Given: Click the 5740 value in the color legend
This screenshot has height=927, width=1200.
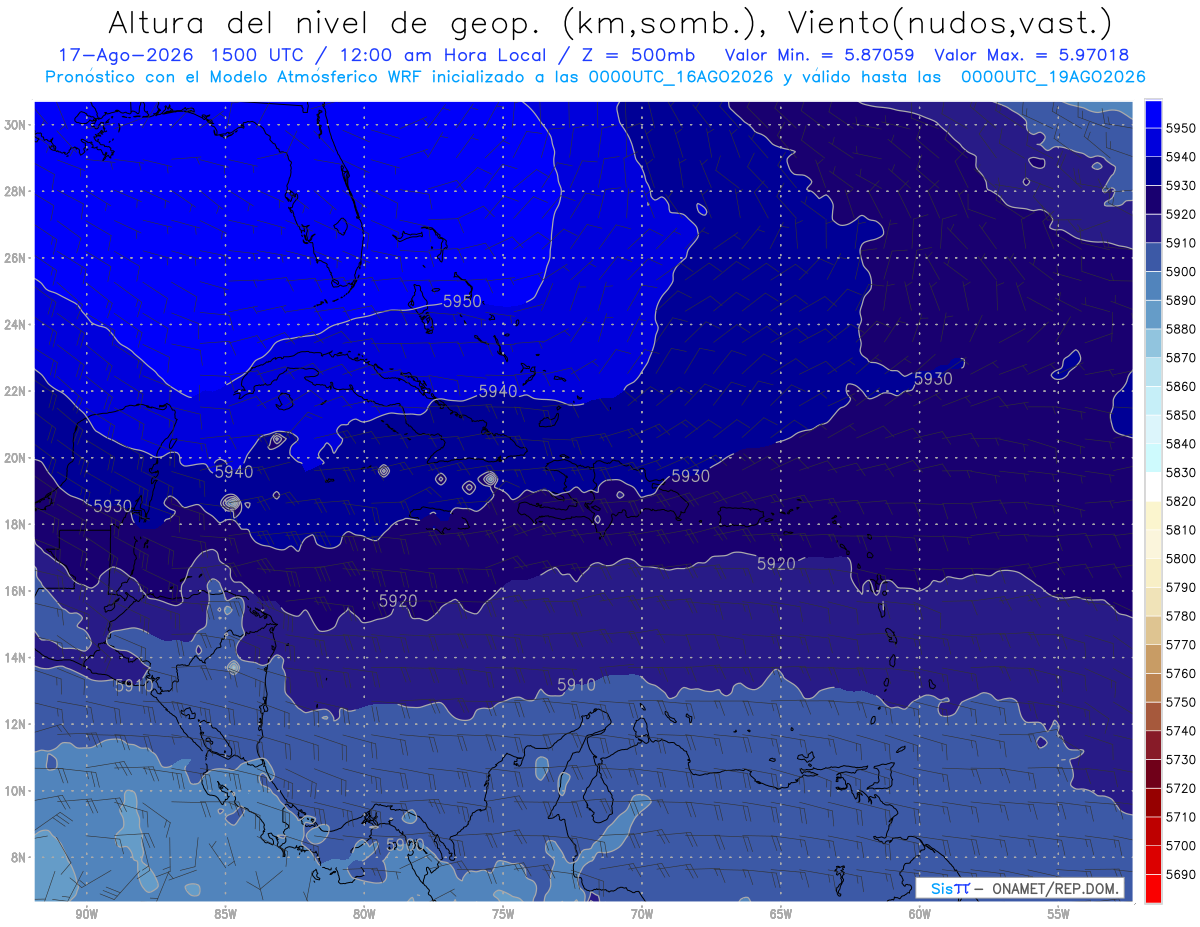Looking at the screenshot, I should point(1181,731).
